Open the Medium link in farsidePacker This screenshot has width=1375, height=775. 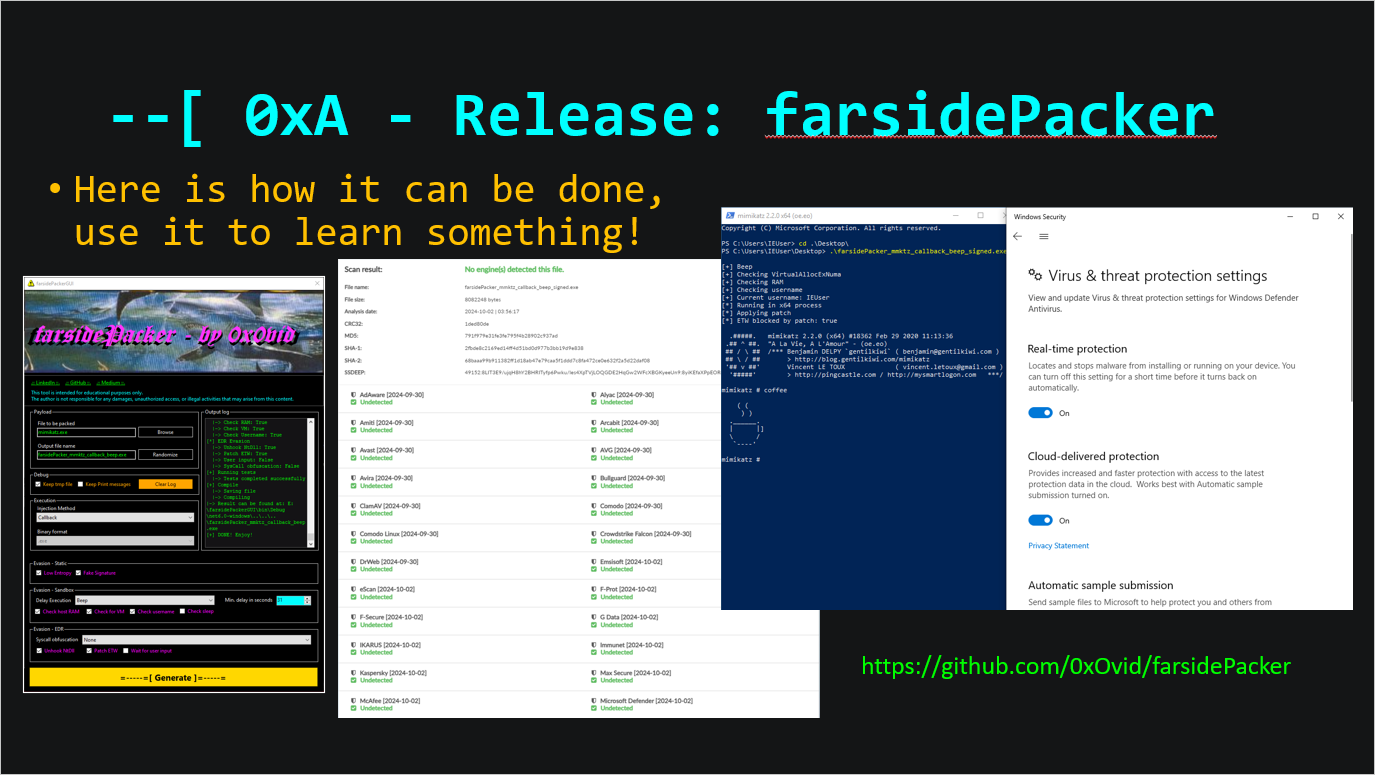(112, 383)
